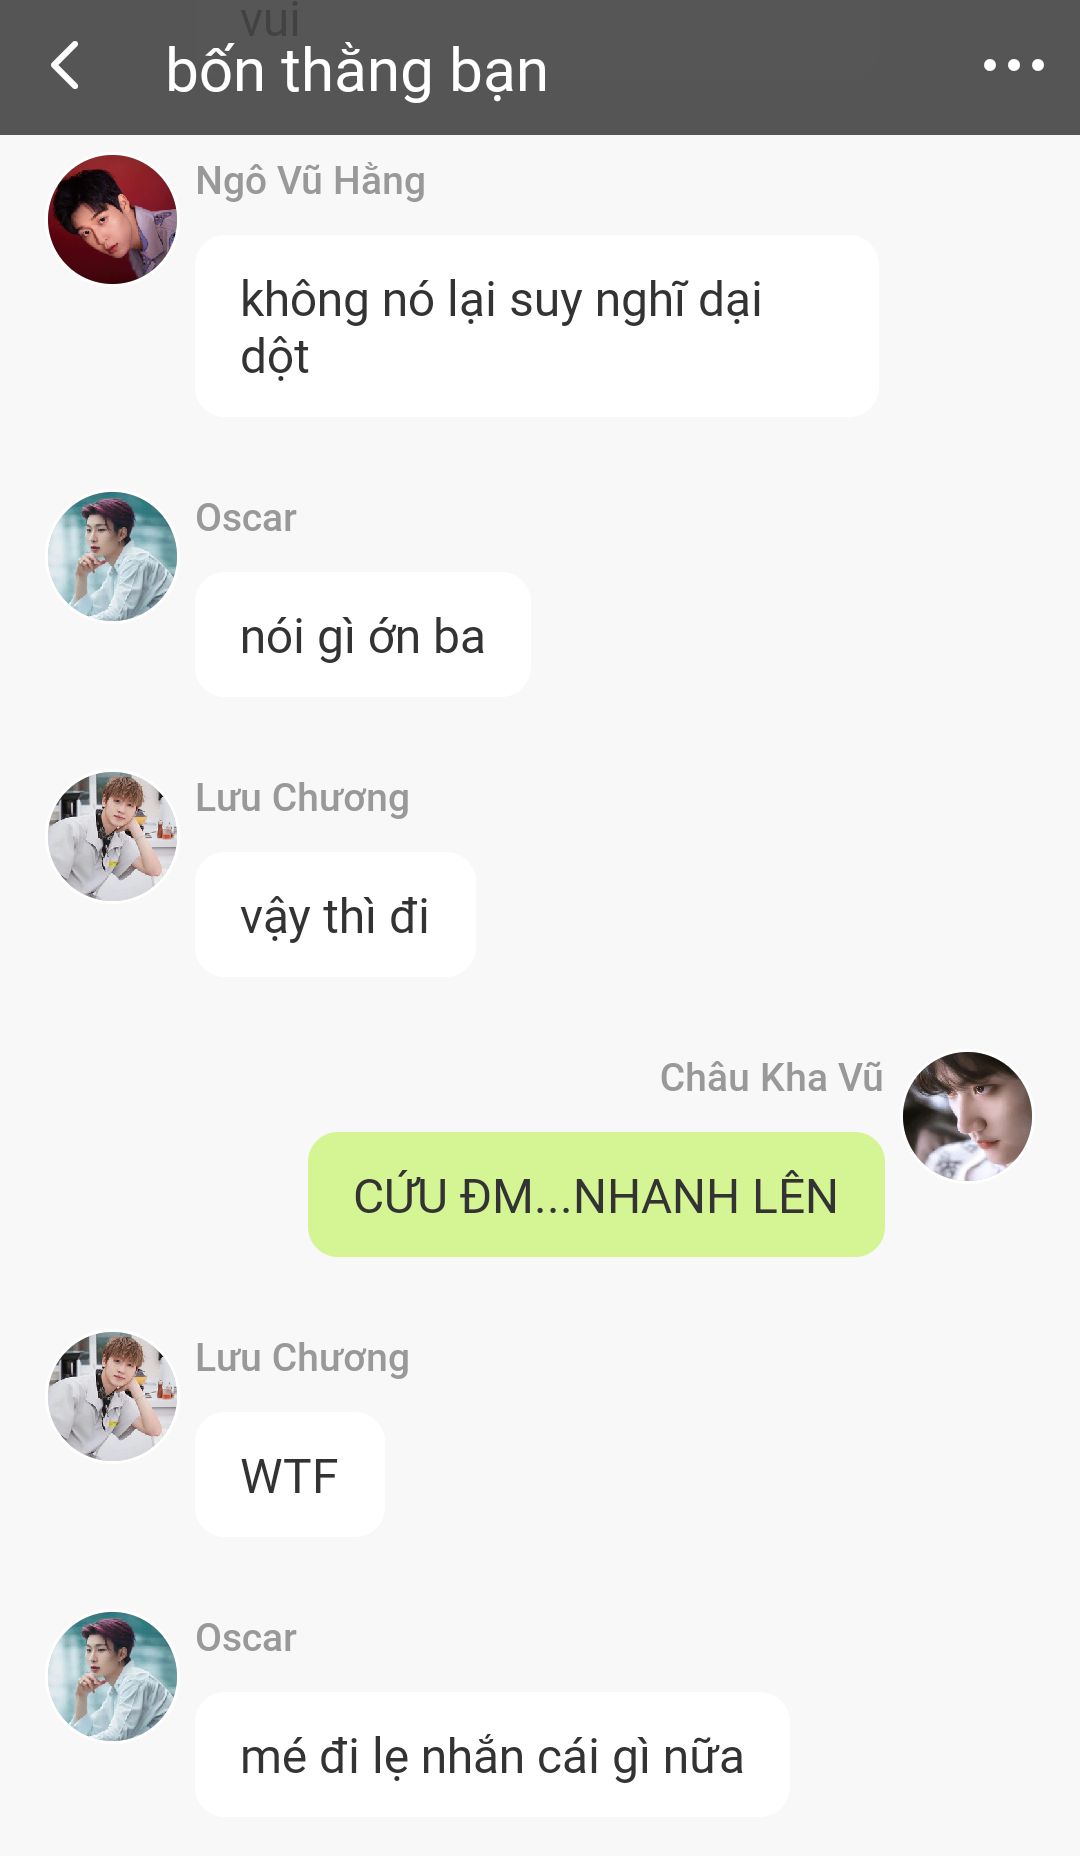Tap the 'Châu Kha Vũ' sender name

pos(771,1077)
